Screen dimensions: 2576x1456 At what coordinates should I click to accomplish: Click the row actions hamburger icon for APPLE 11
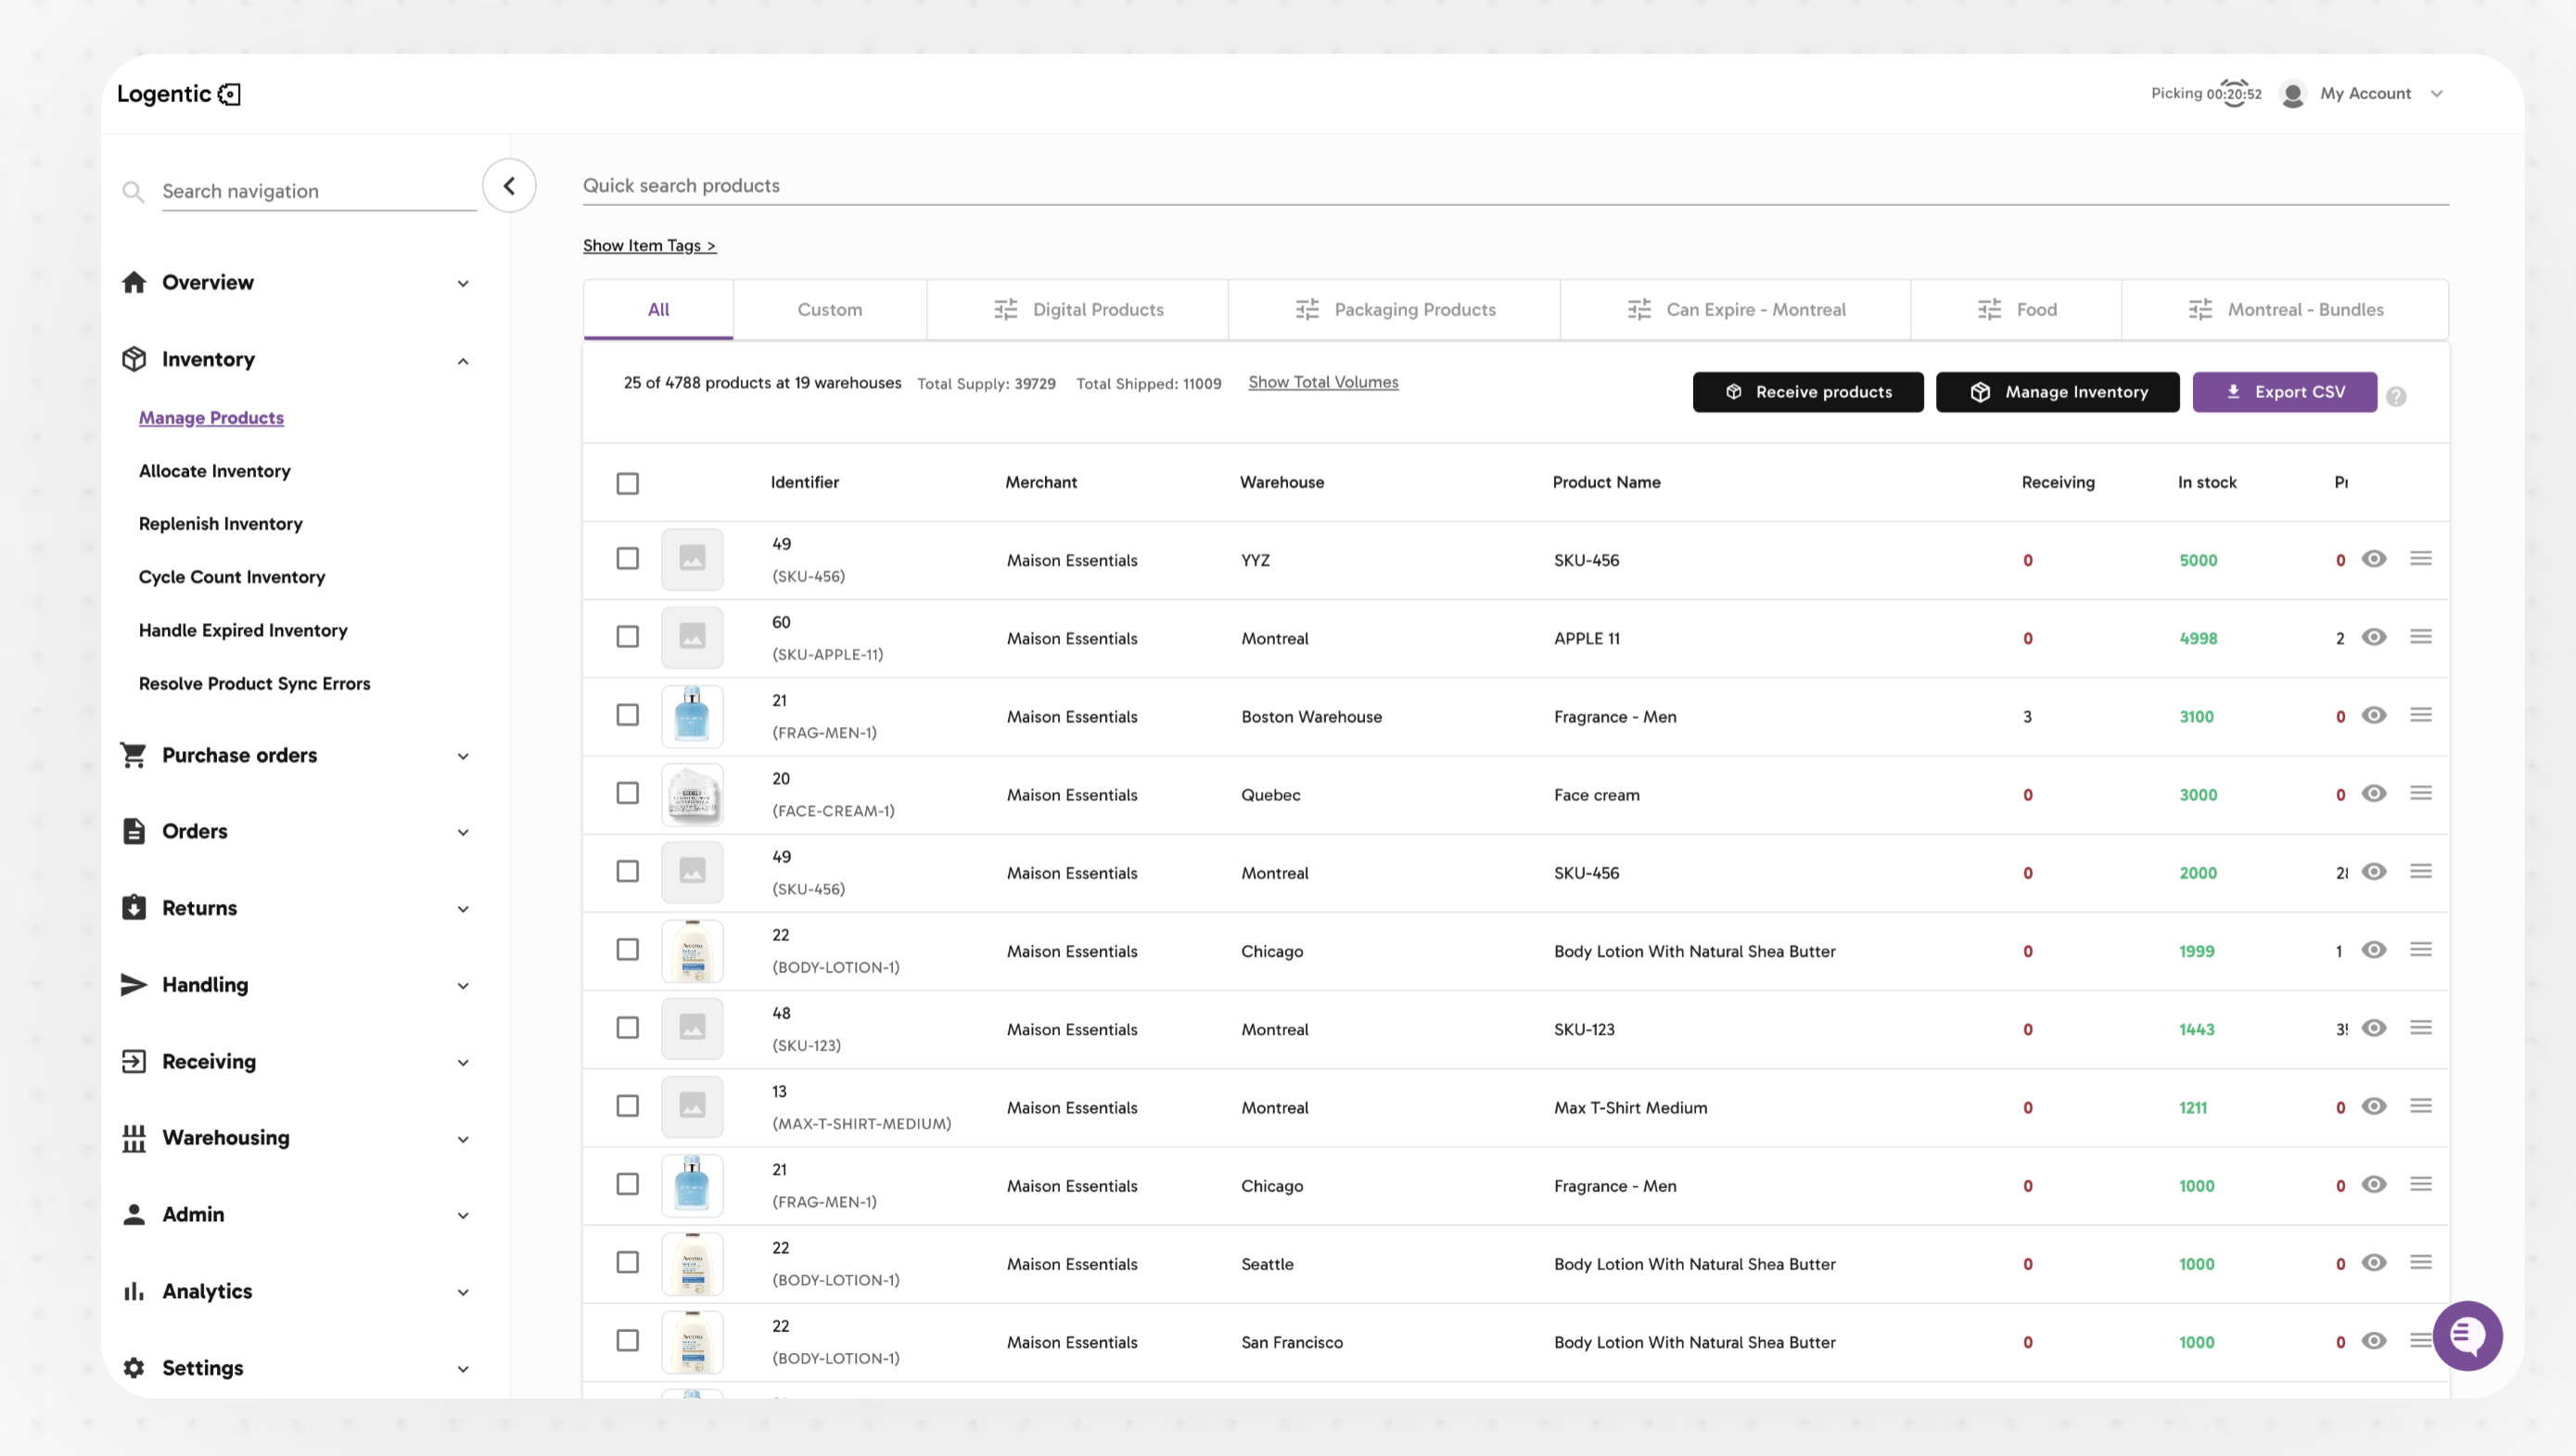click(2421, 636)
